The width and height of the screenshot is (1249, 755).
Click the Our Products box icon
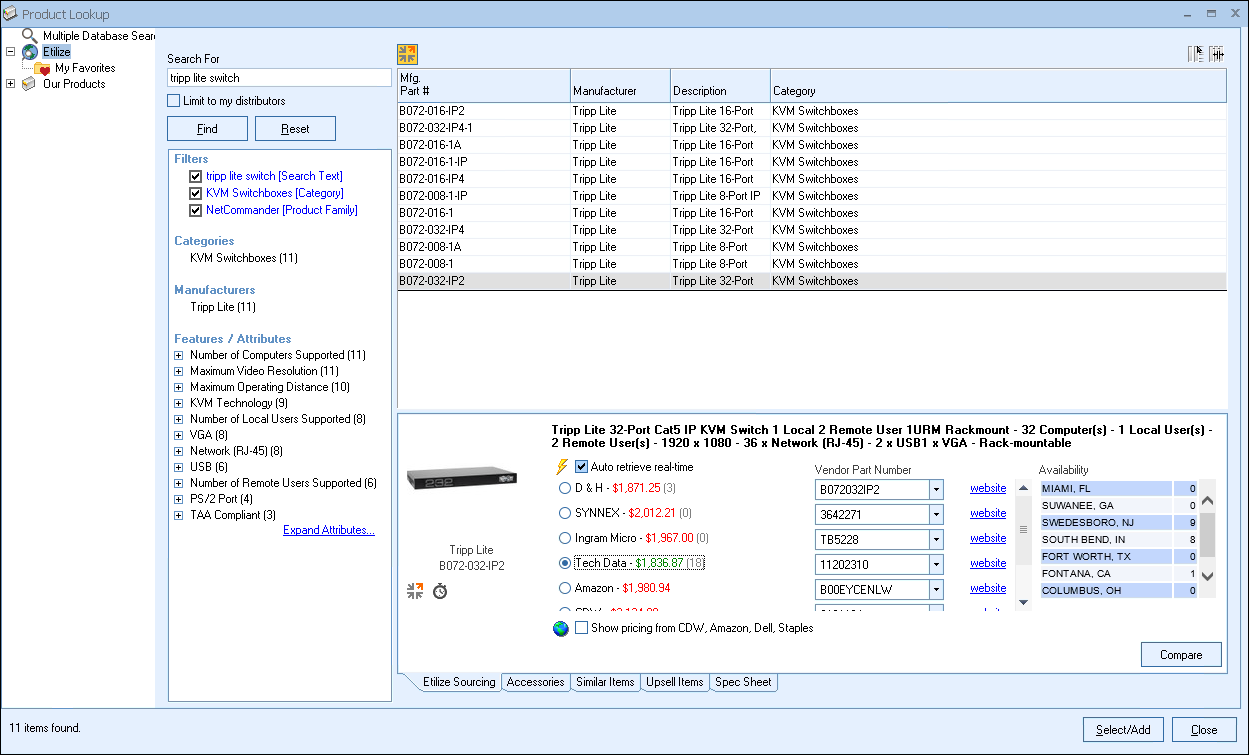click(x=29, y=84)
